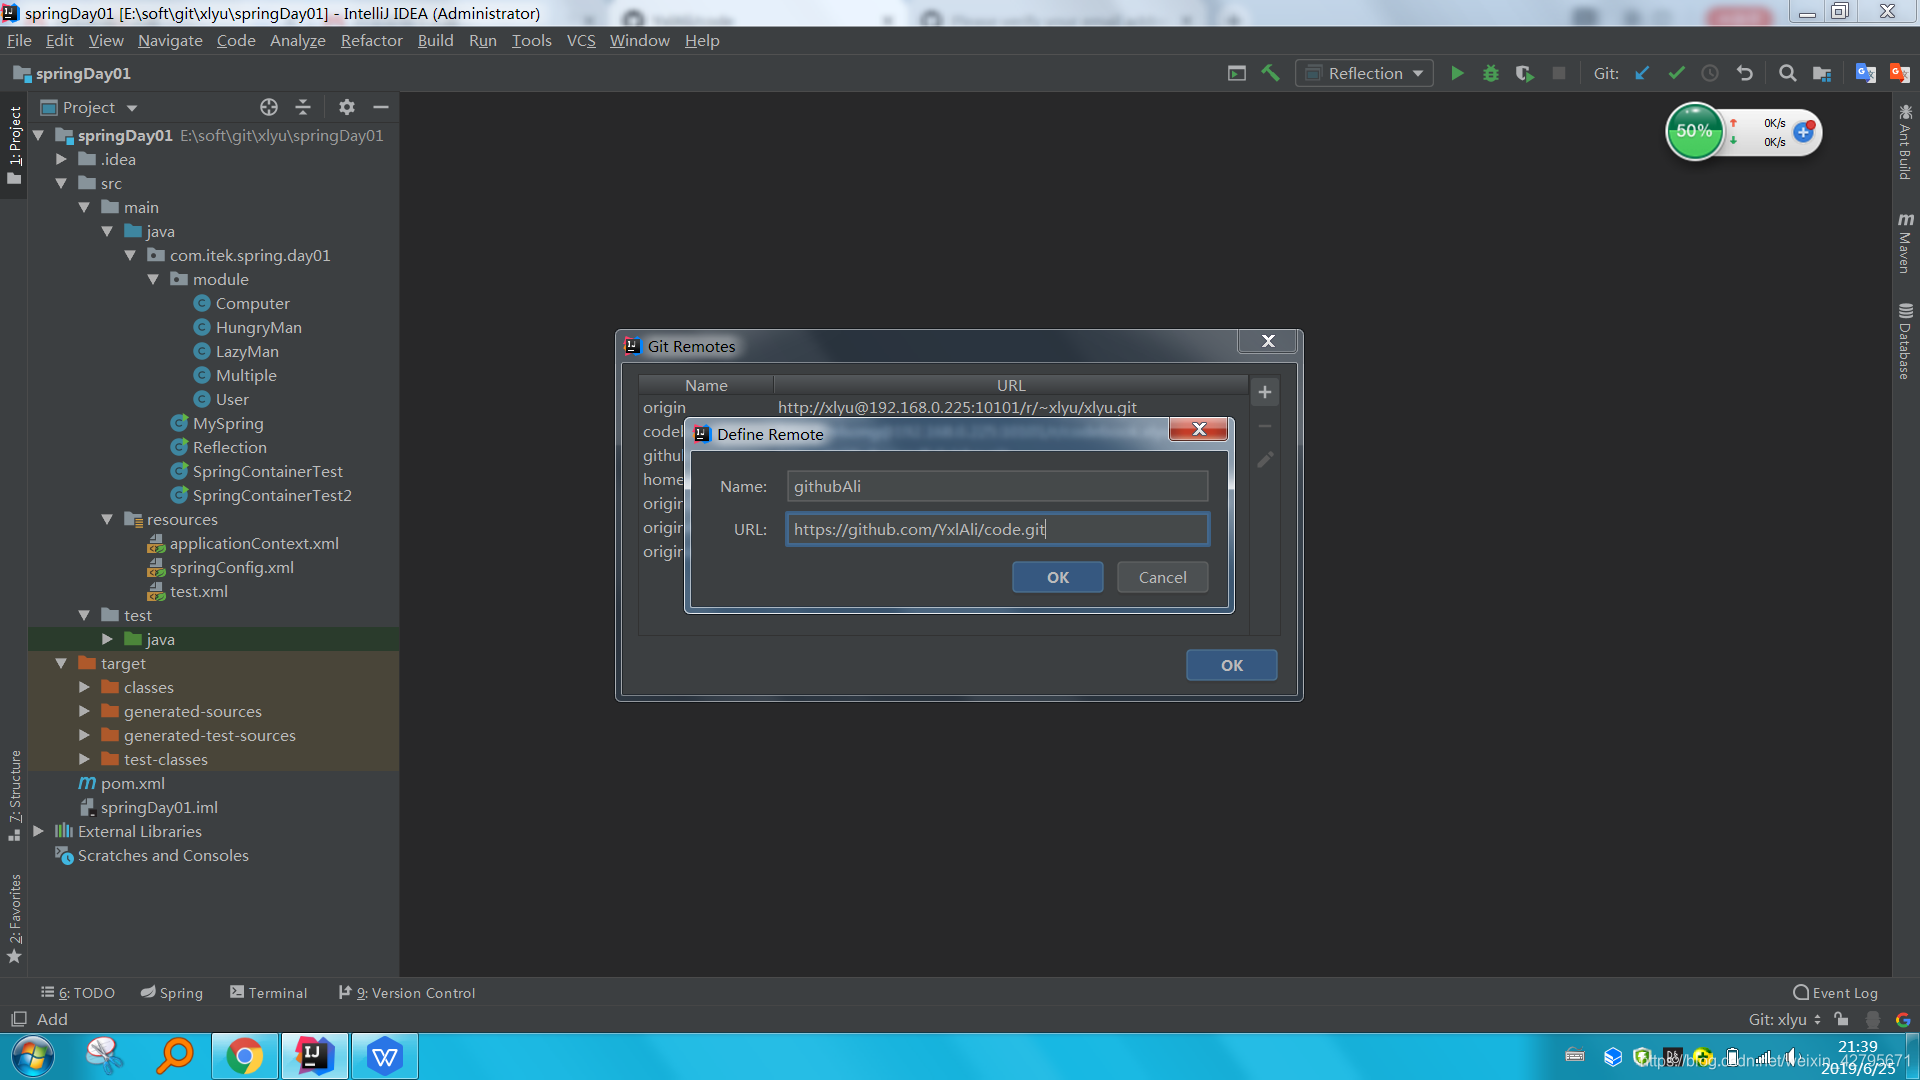The width and height of the screenshot is (1920, 1080).
Task: Click the Debug bug icon
Action: click(x=1490, y=73)
